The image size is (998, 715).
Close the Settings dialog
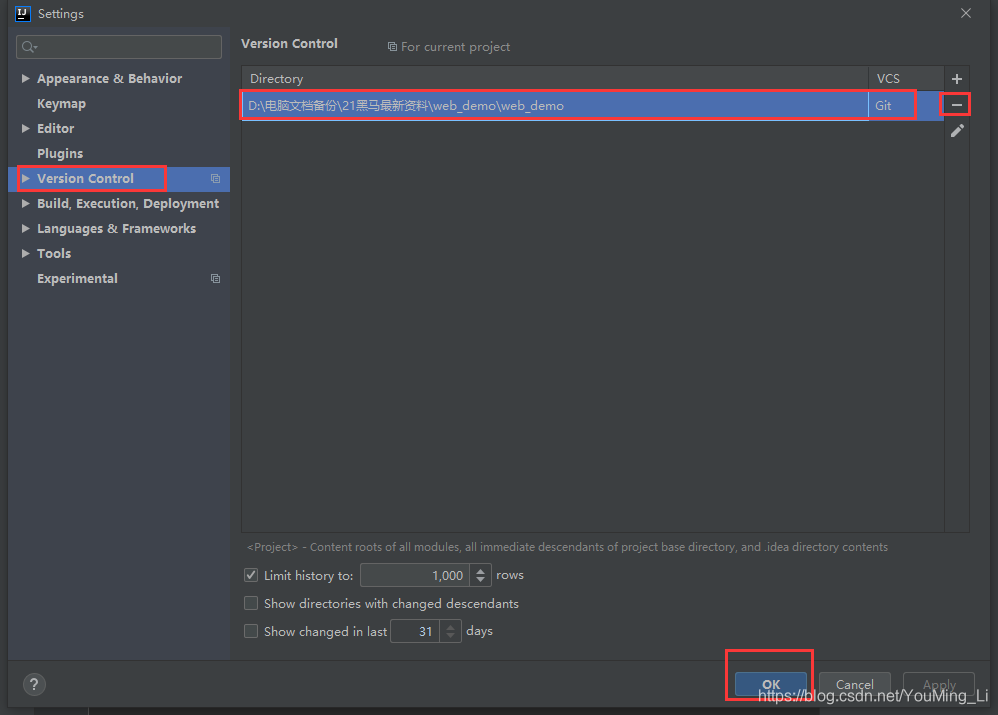966,13
